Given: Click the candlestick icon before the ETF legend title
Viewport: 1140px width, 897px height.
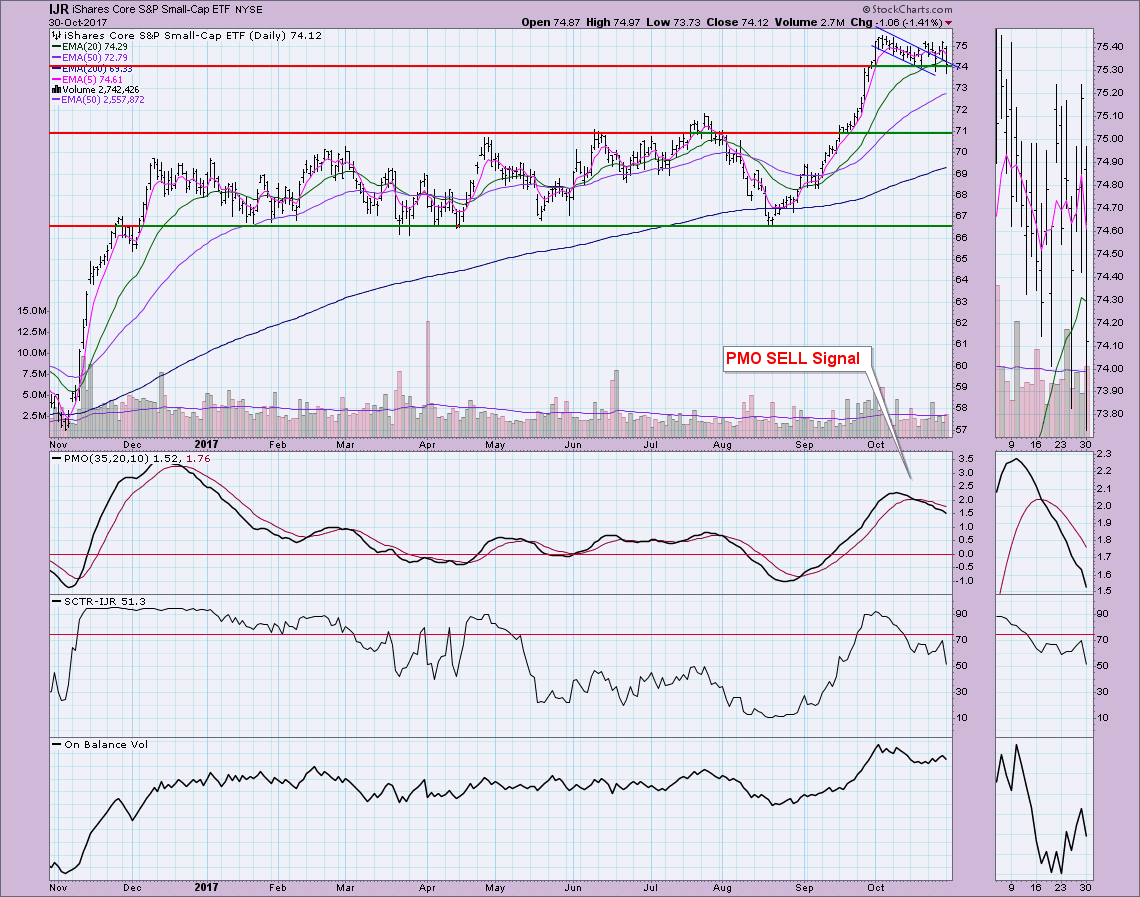Looking at the screenshot, I should pos(56,34).
